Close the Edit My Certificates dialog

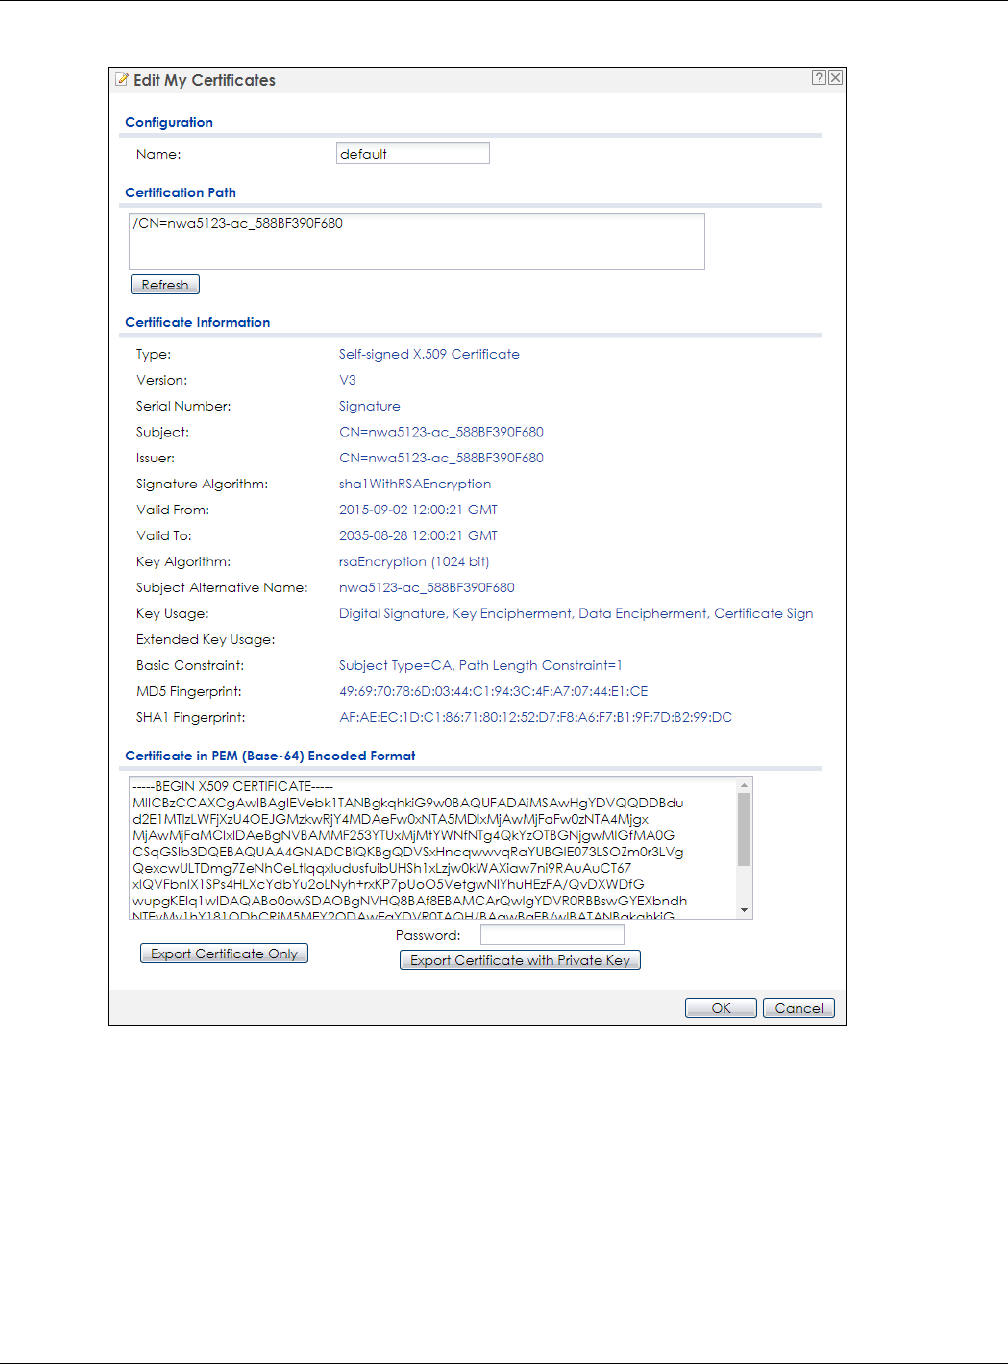(x=835, y=77)
